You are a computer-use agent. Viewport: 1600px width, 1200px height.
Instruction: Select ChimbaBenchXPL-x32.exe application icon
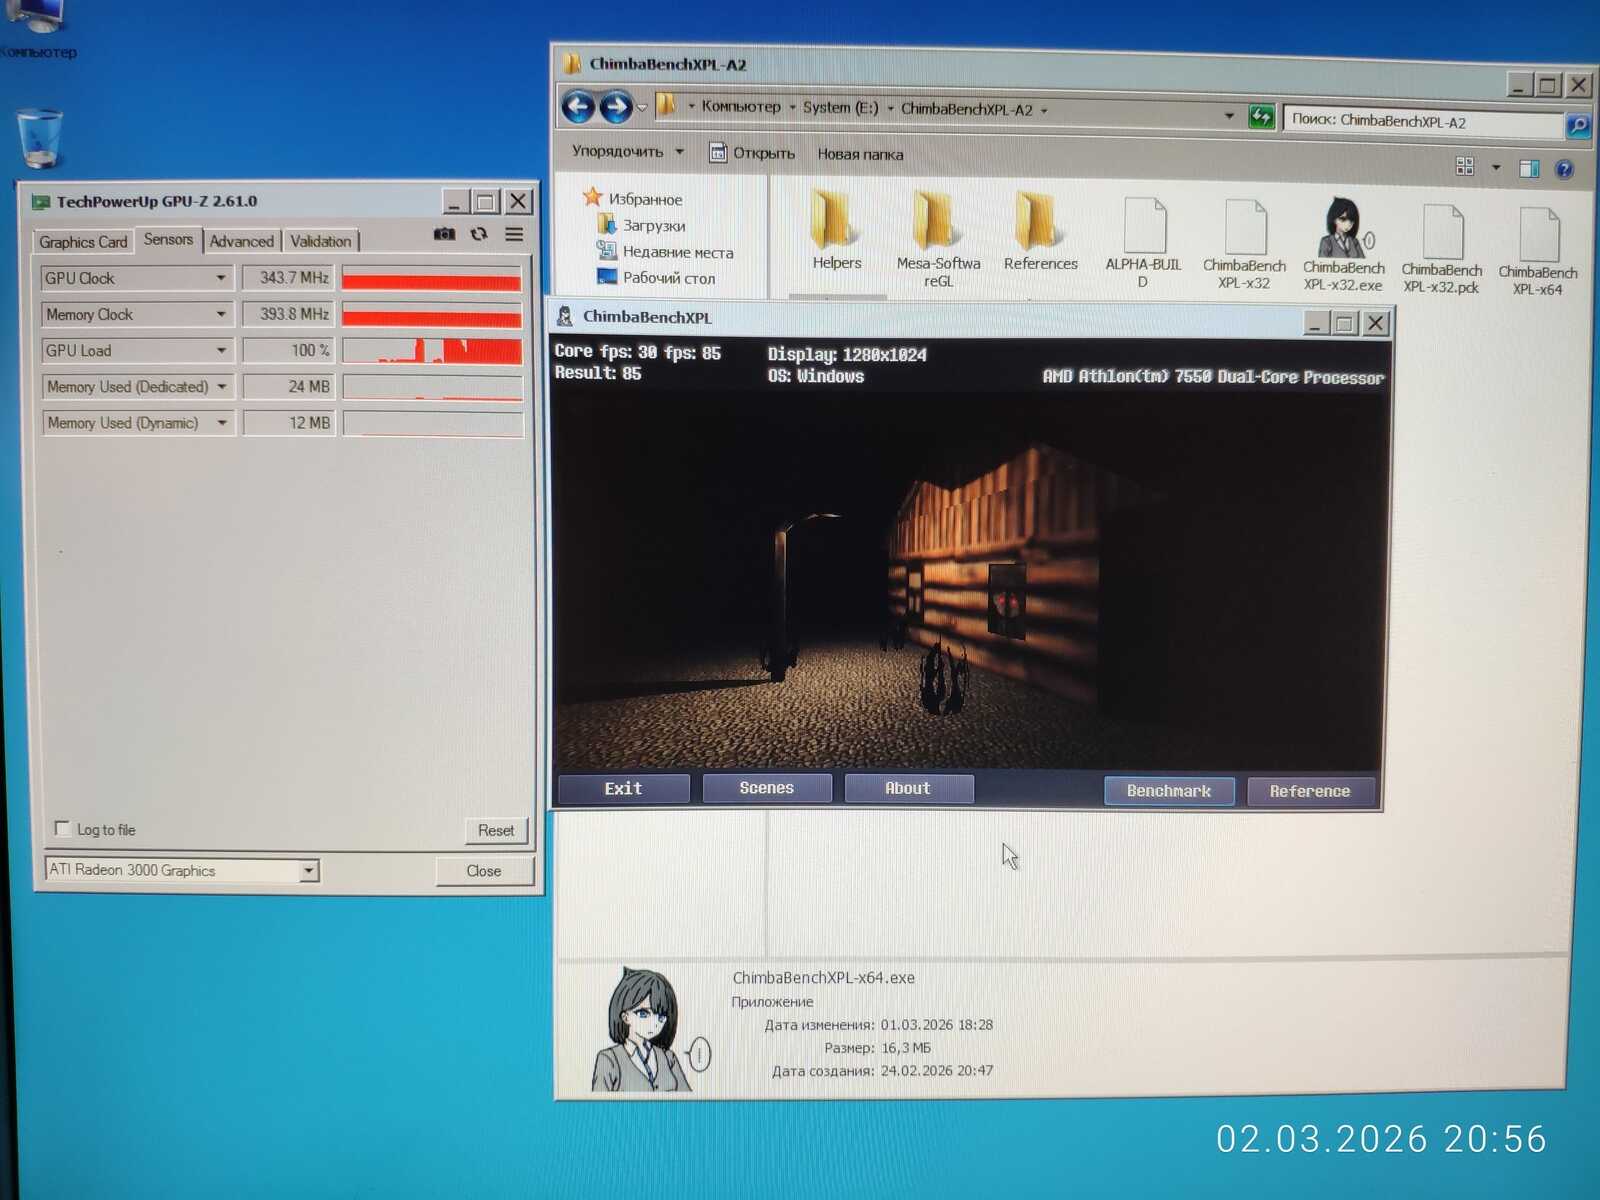click(x=1343, y=245)
